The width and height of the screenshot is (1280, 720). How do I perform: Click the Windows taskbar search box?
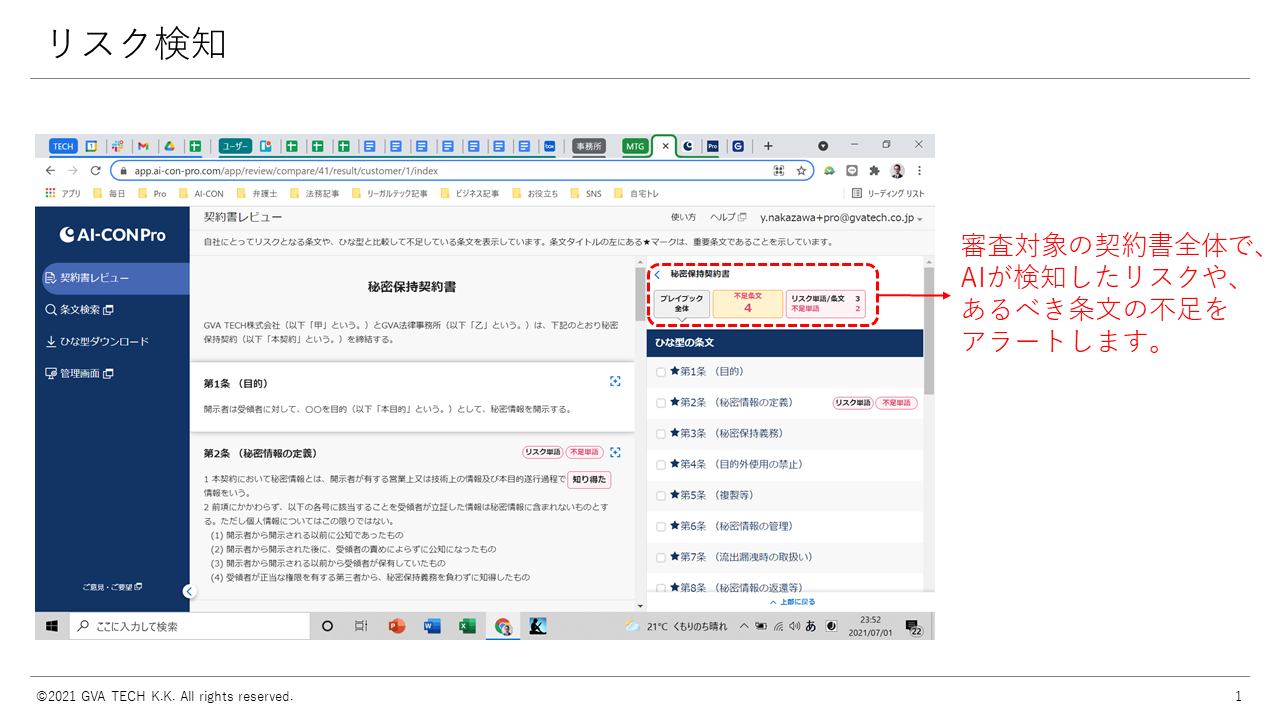click(190, 627)
